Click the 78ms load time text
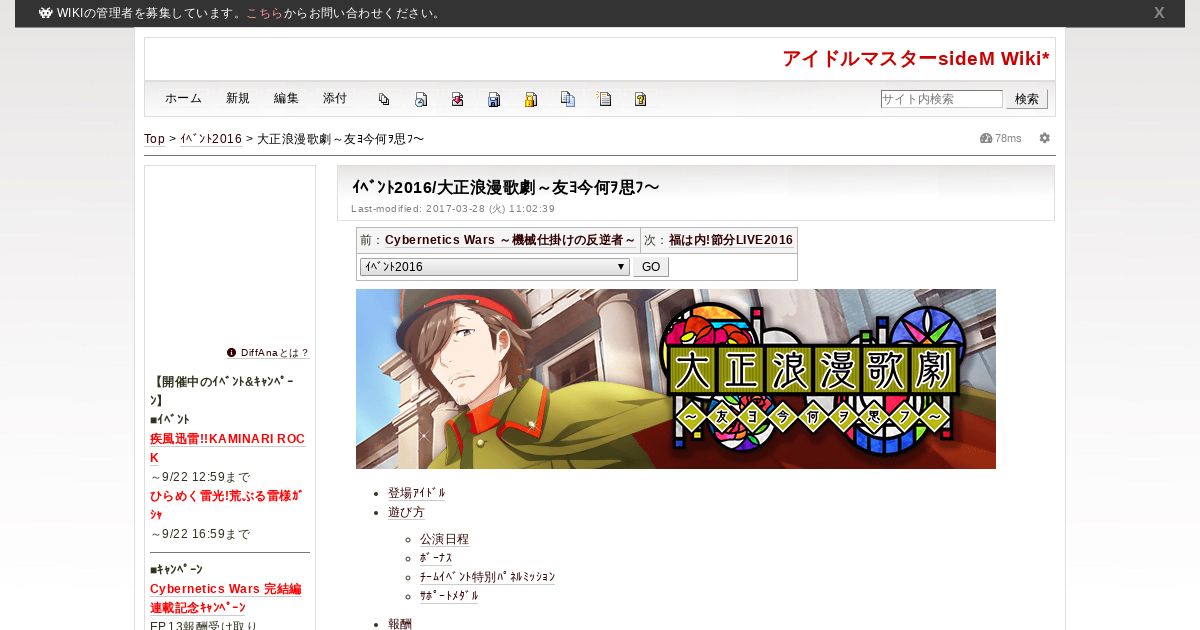This screenshot has height=630, width=1200. (1008, 138)
